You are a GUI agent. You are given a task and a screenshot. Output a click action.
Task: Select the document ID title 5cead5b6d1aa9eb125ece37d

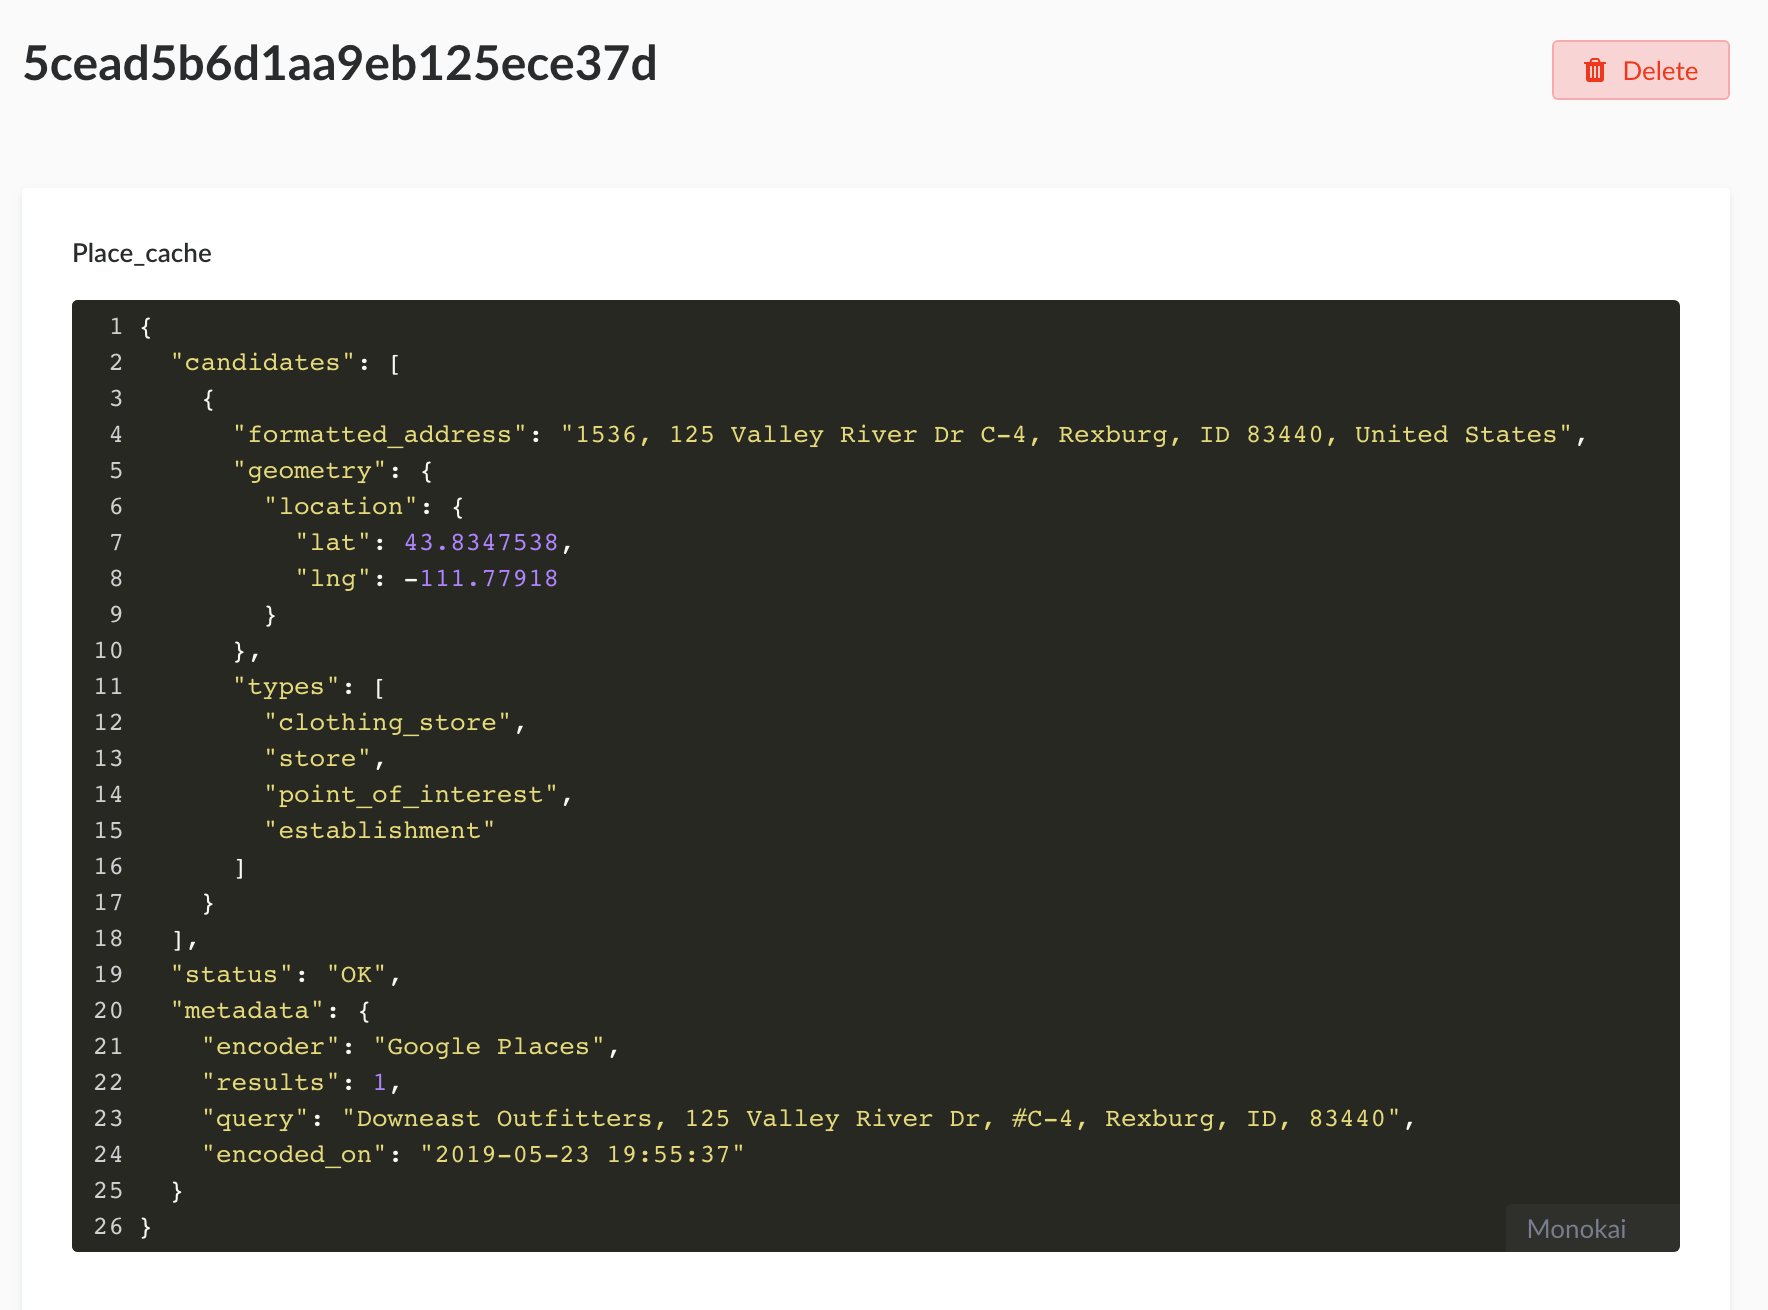[x=339, y=66]
